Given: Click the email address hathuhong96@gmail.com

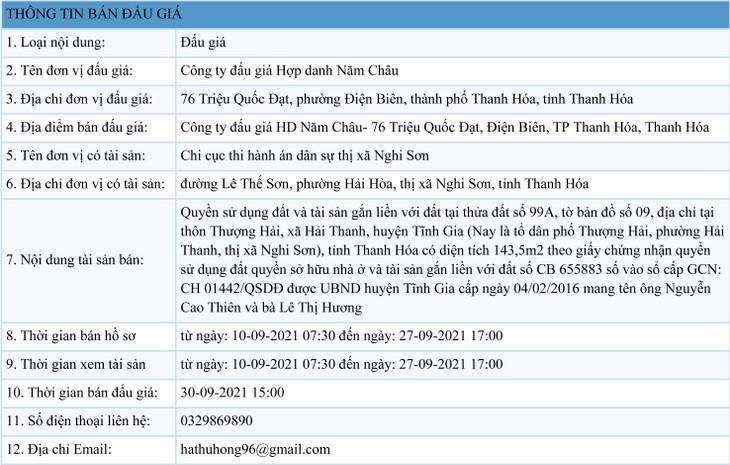Looking at the screenshot, I should [255, 449].
